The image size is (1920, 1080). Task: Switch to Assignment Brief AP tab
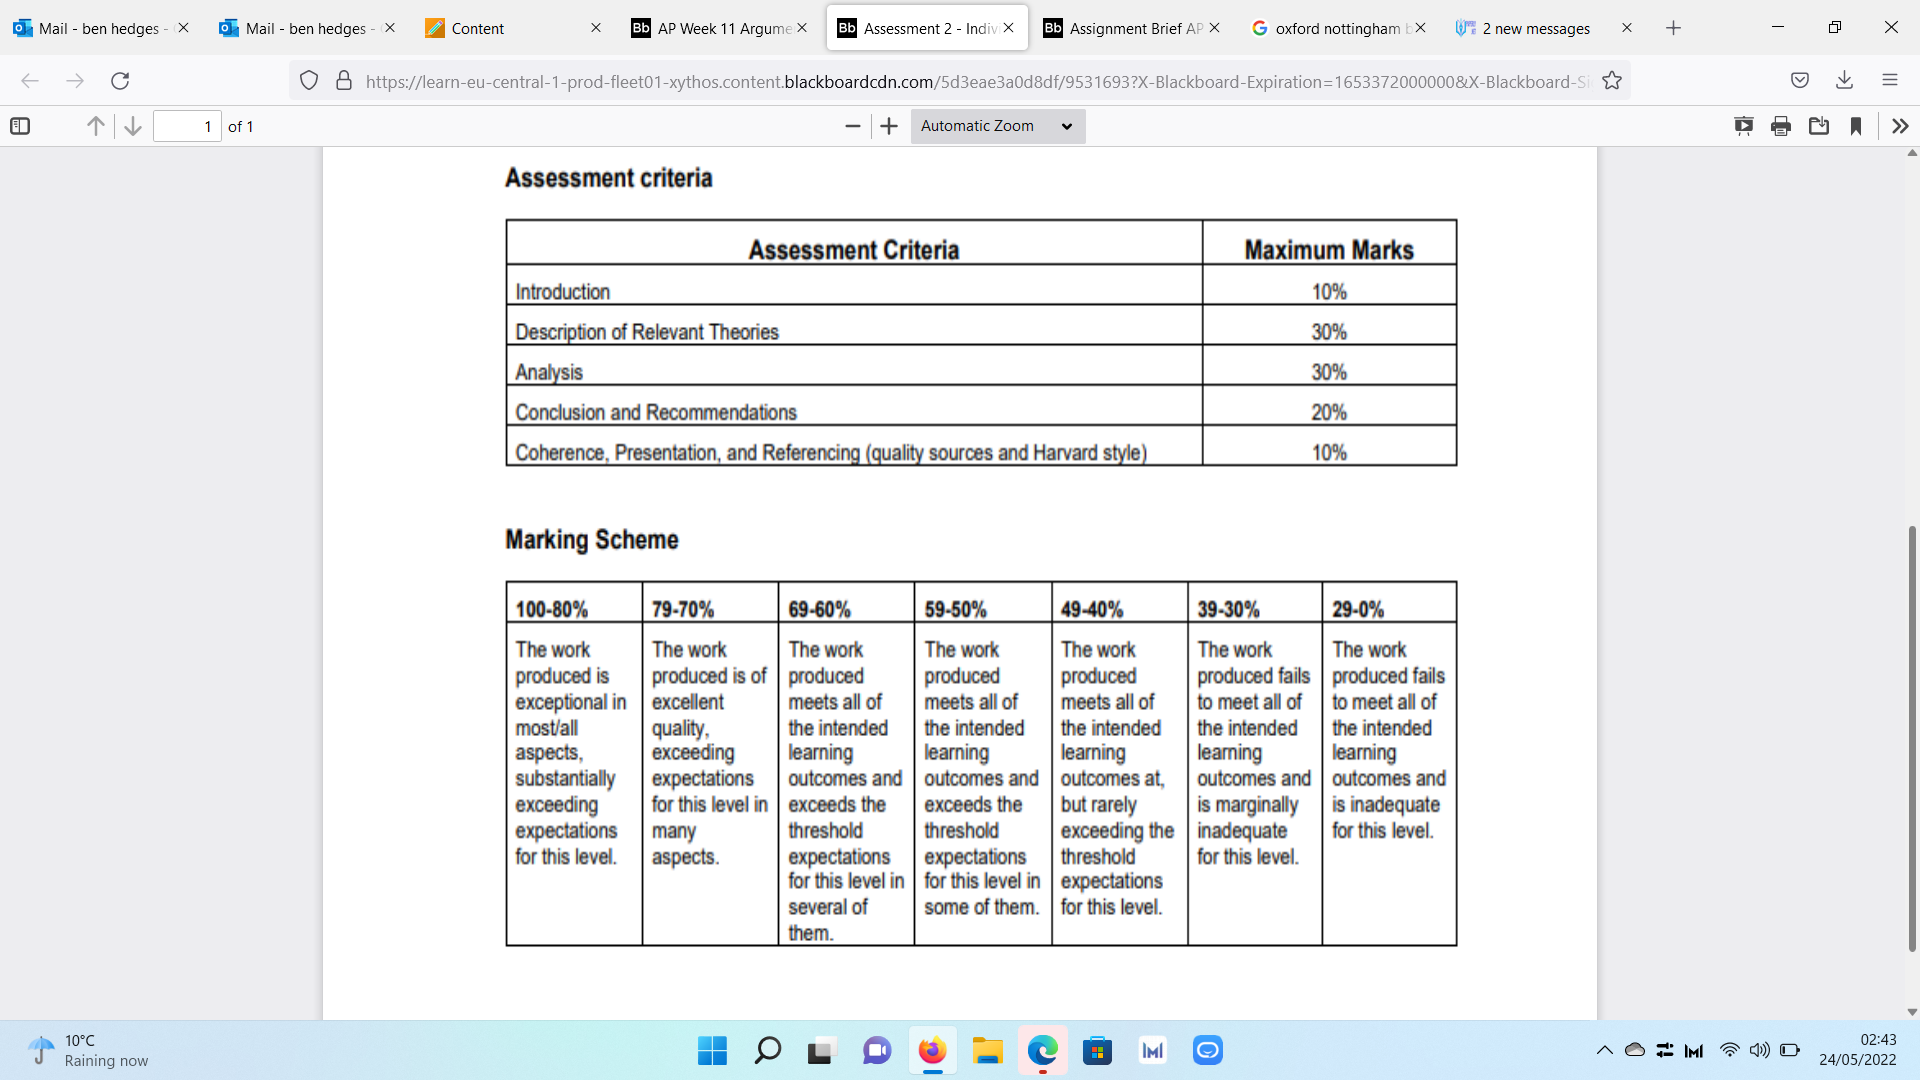click(1130, 28)
